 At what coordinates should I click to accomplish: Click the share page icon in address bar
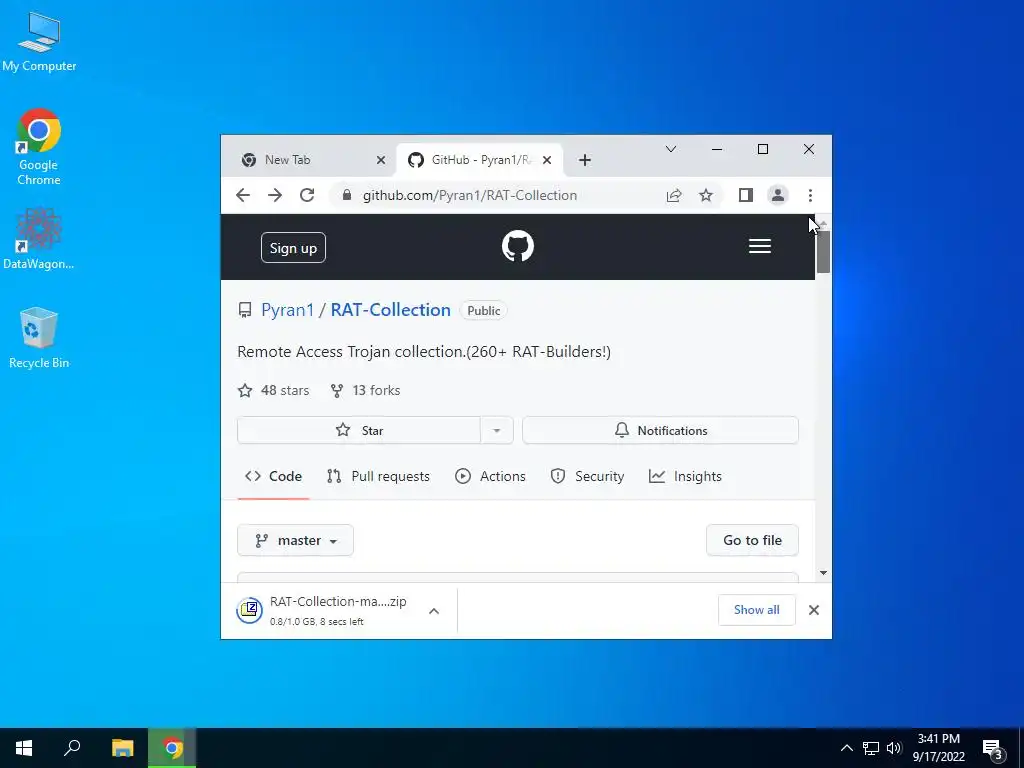click(x=674, y=195)
